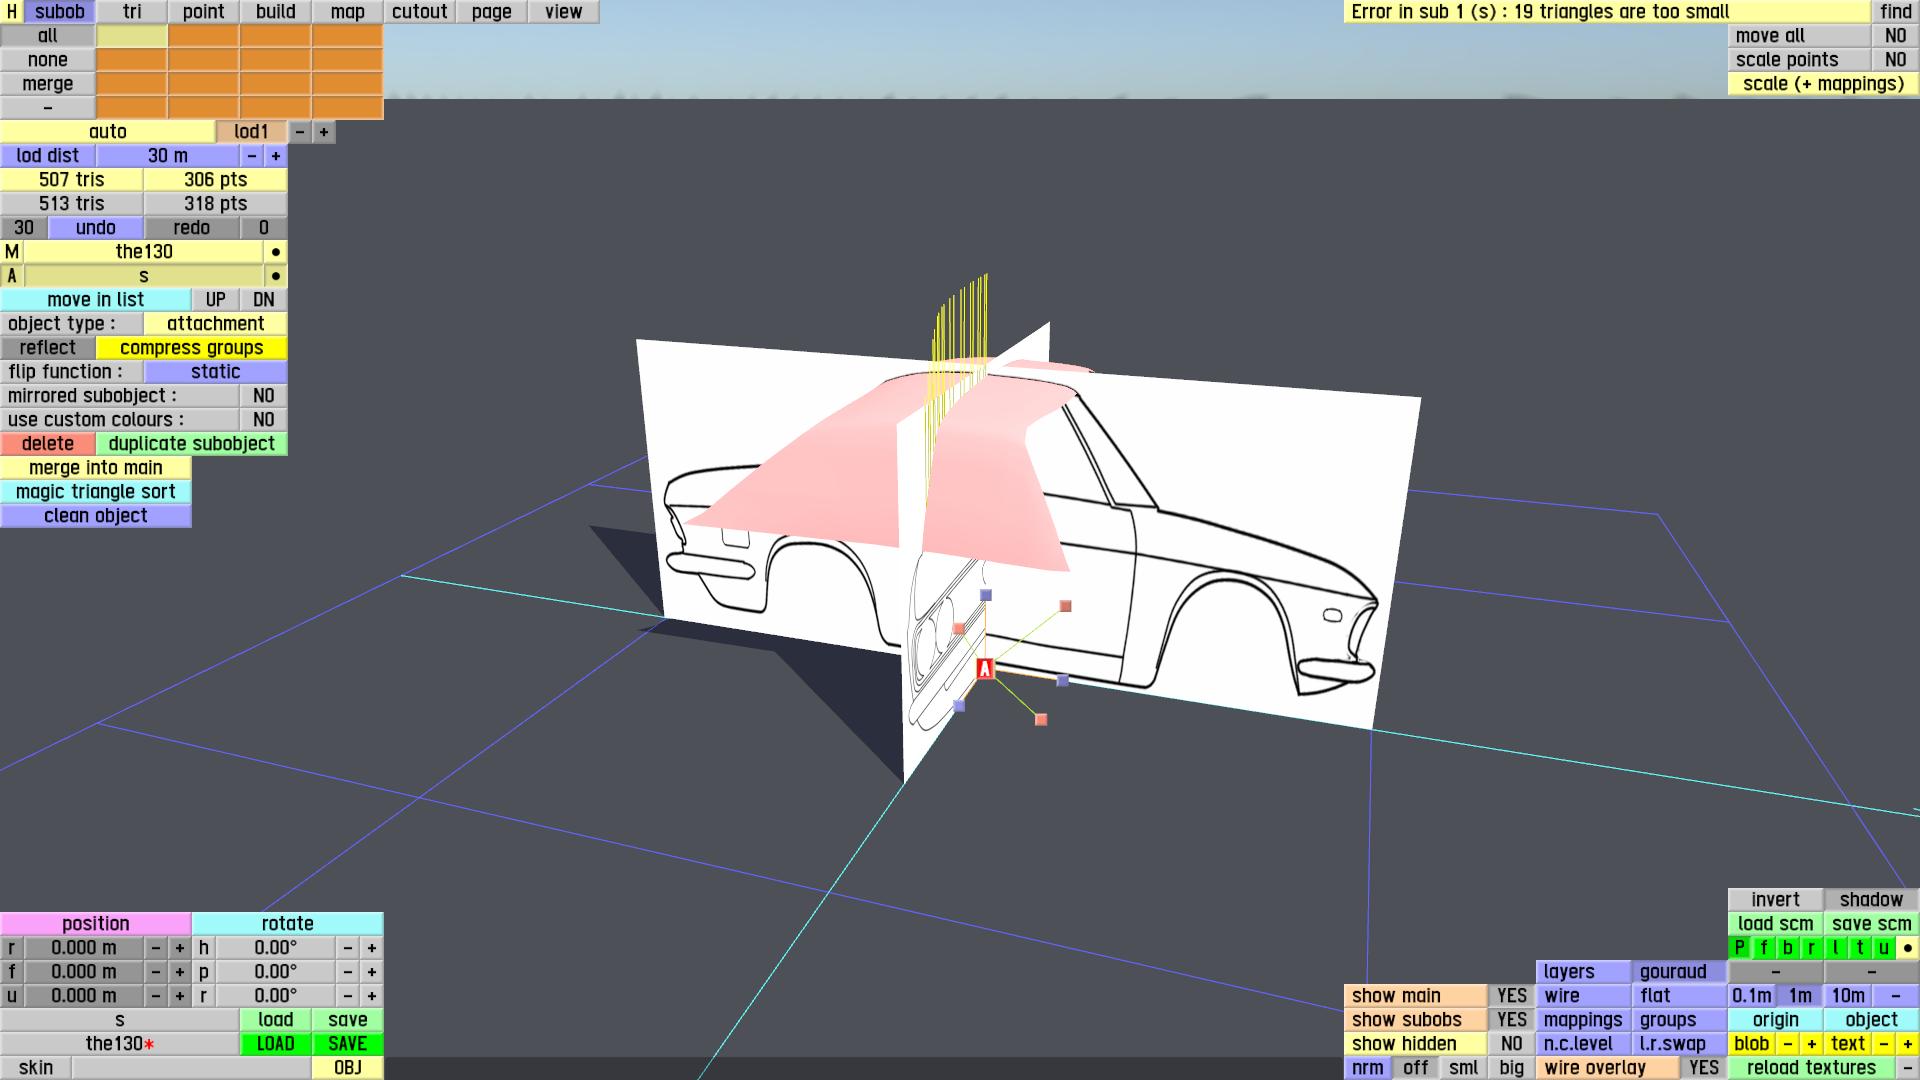The width and height of the screenshot is (1920, 1080).
Task: Toggle mirrored subobject NO value
Action: click(263, 396)
